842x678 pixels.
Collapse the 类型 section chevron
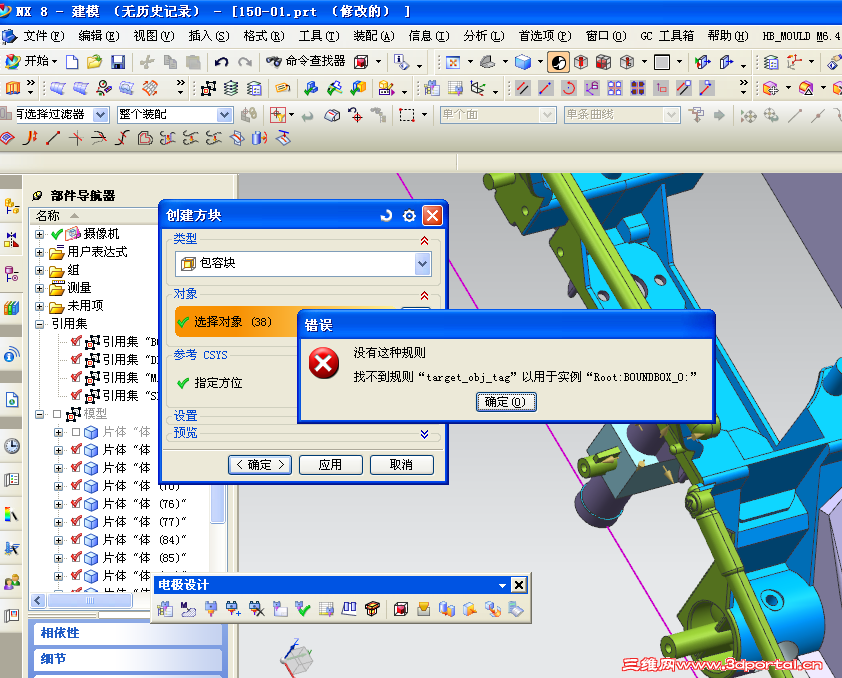[x=424, y=241]
